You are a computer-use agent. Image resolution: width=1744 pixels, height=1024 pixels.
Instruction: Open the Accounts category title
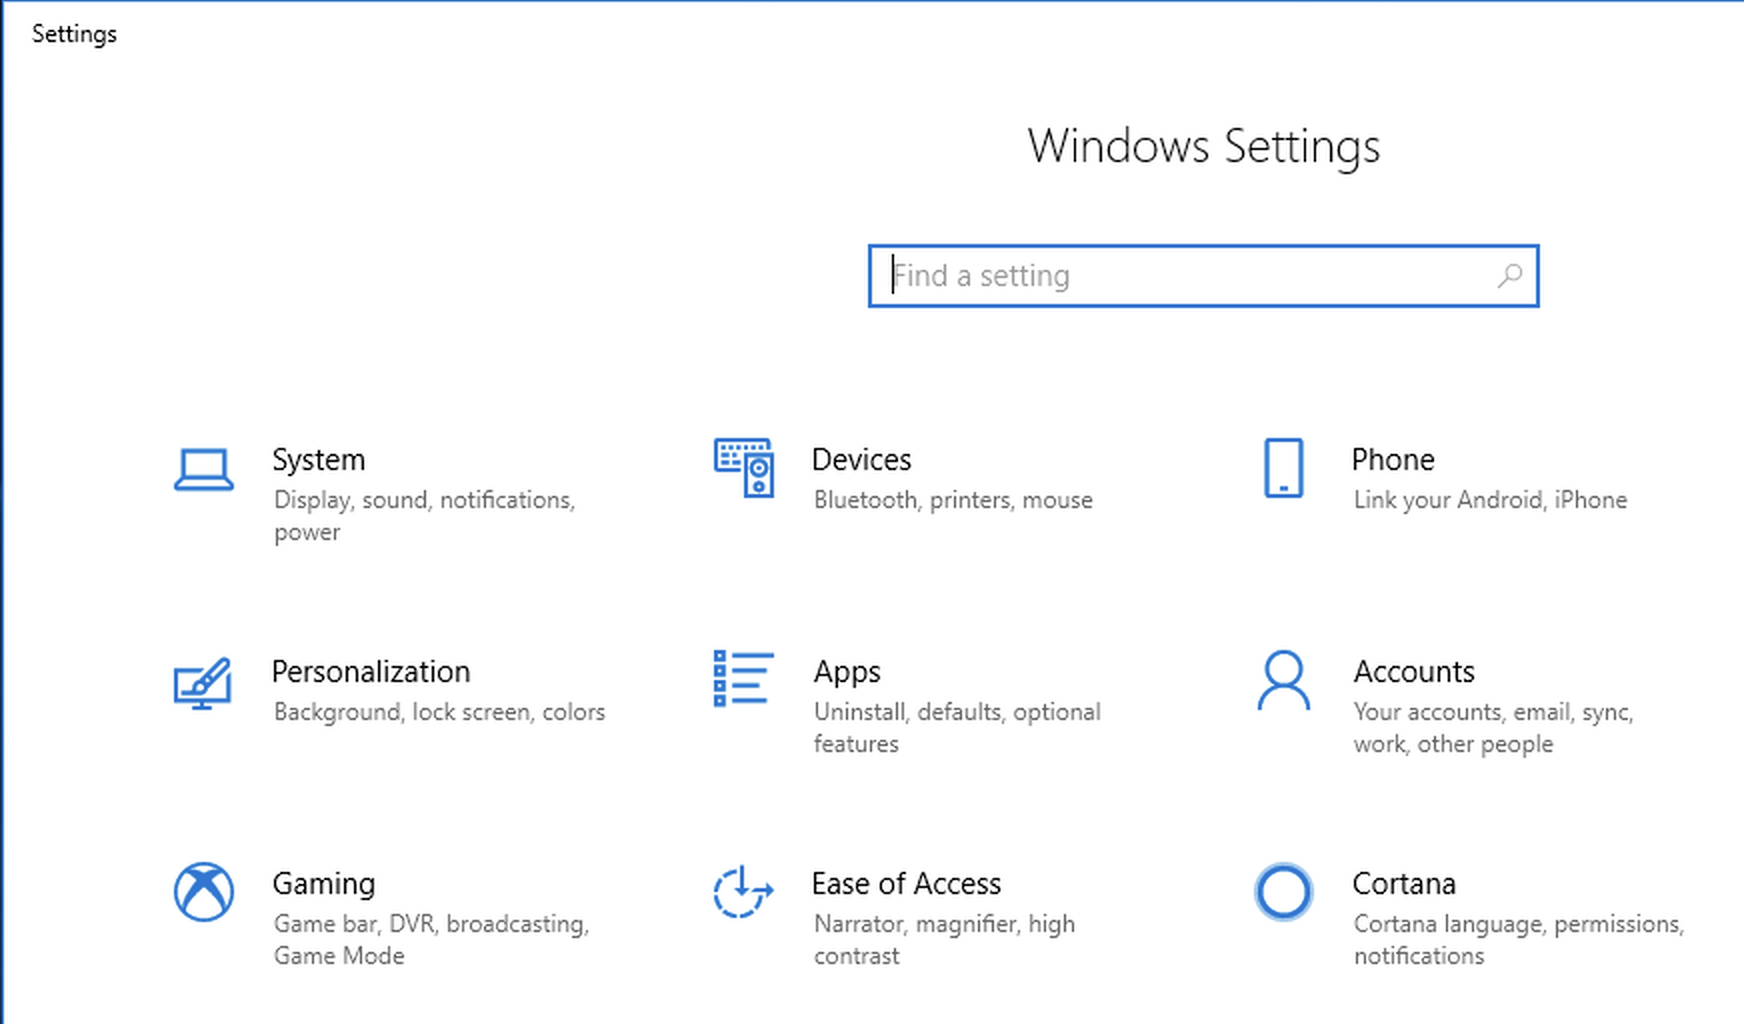coord(1414,672)
